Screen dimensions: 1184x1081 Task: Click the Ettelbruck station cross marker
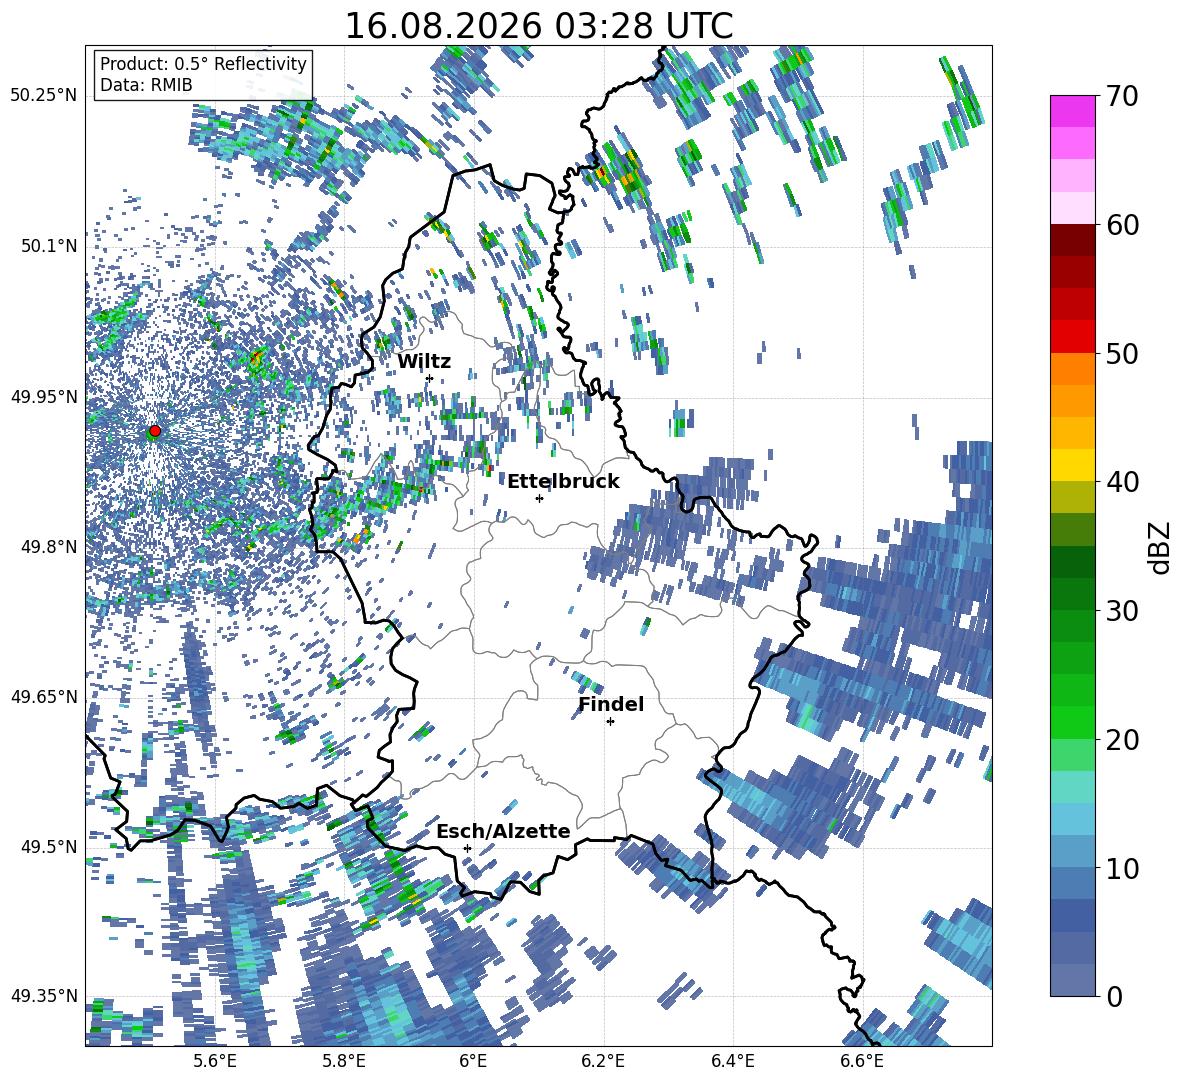point(539,498)
